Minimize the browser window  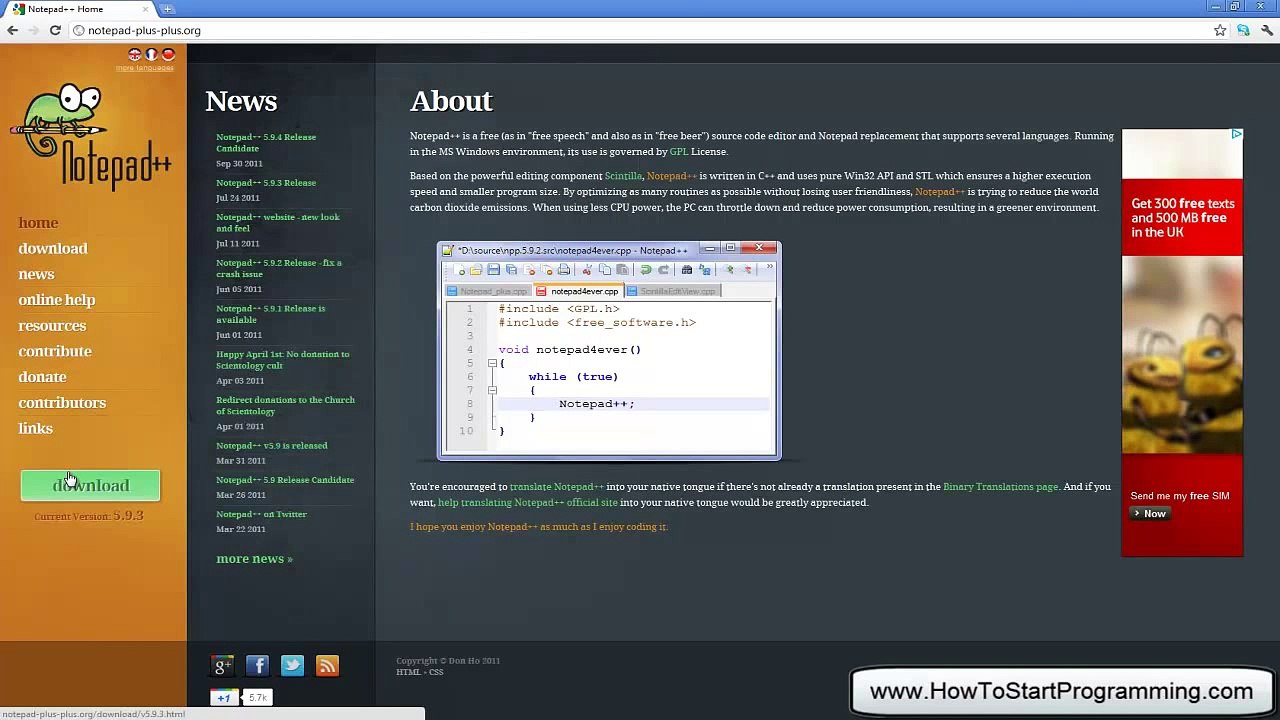coord(1216,6)
